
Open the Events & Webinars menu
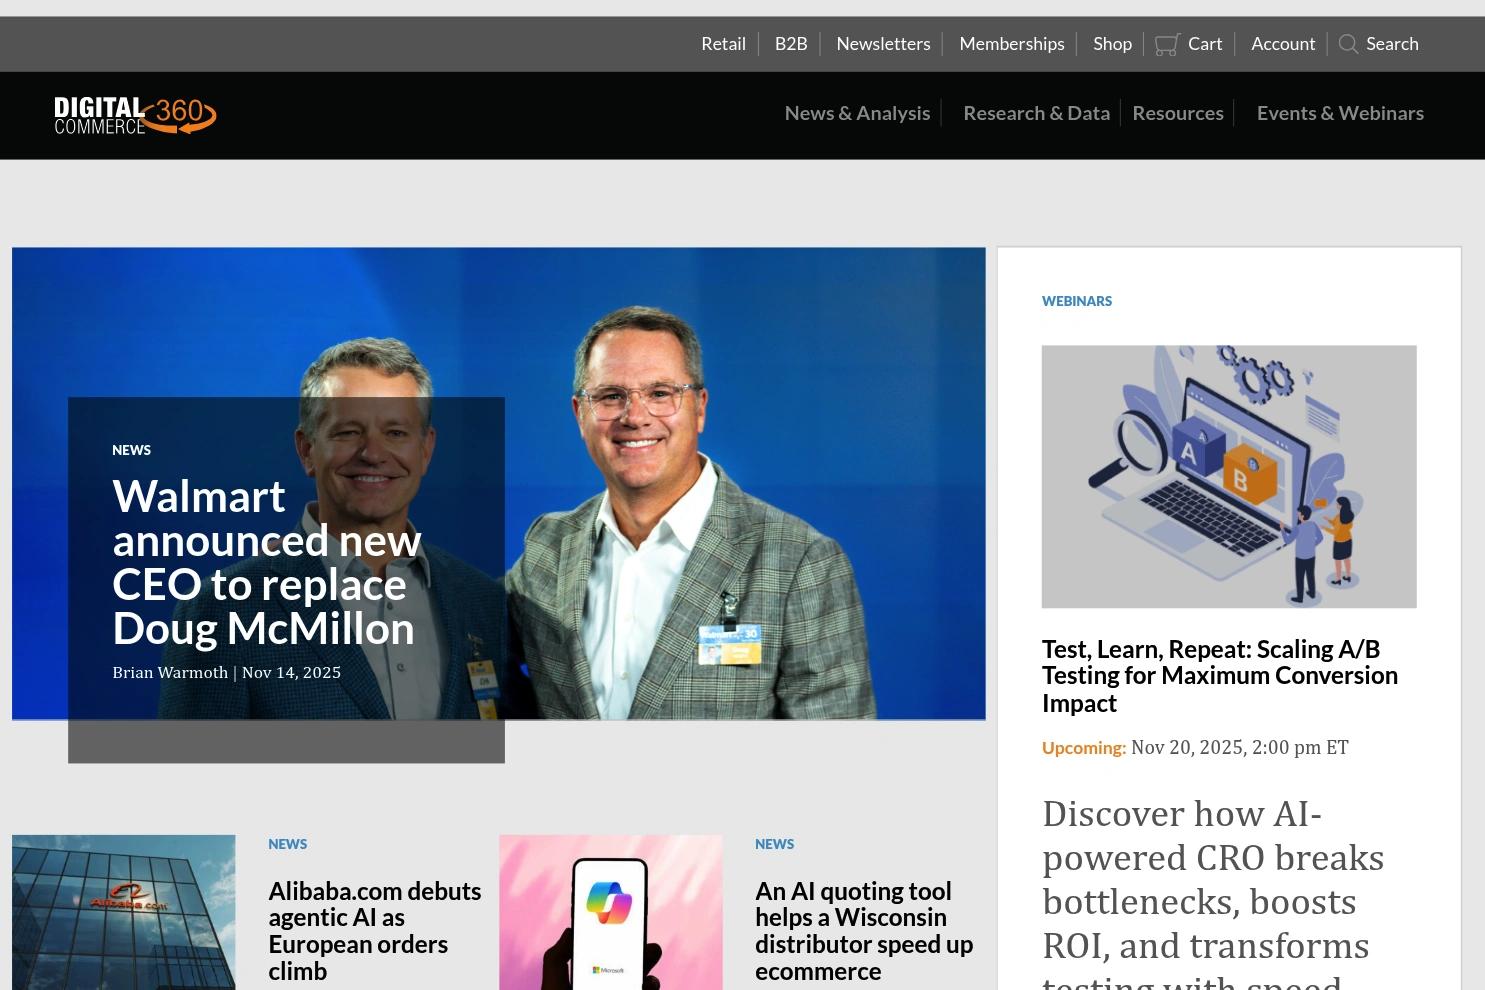click(1340, 112)
